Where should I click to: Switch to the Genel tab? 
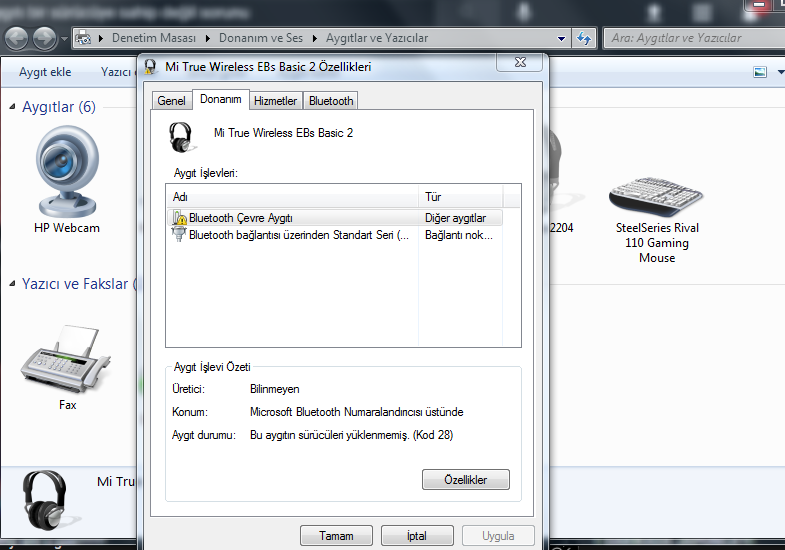point(171,101)
